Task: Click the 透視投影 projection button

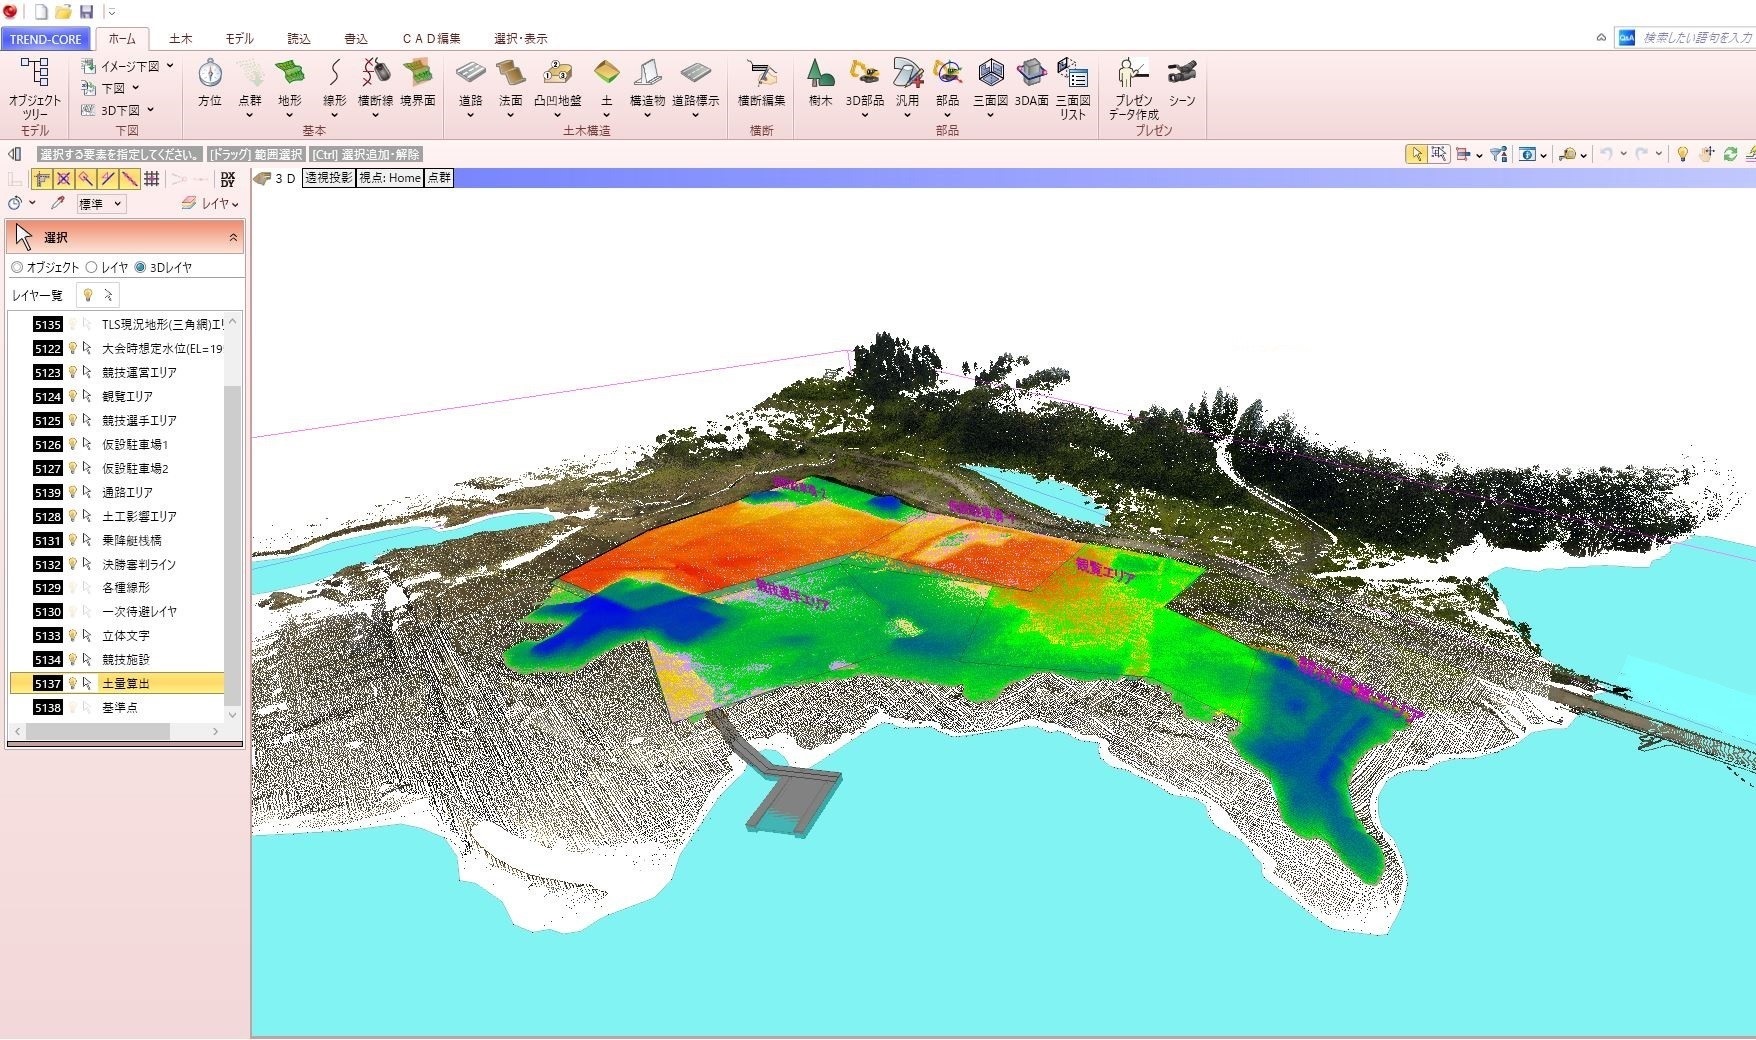Action: point(329,178)
